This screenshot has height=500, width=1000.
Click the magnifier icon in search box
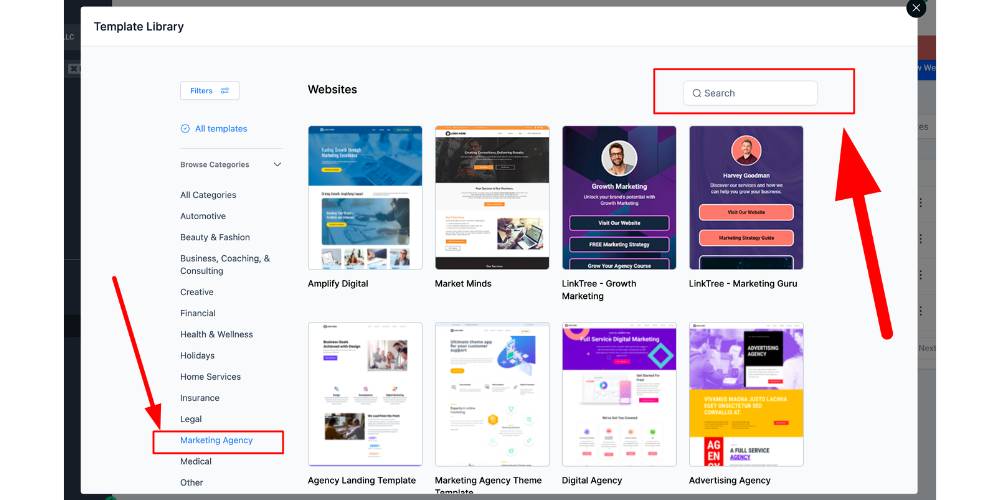(x=697, y=93)
